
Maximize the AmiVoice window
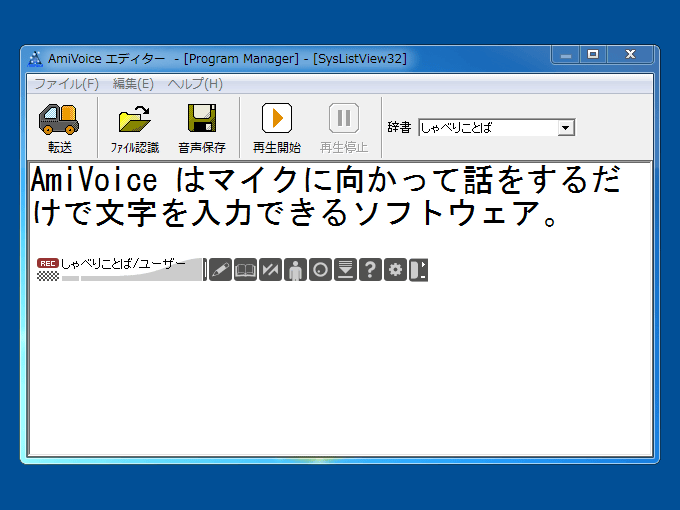point(593,55)
